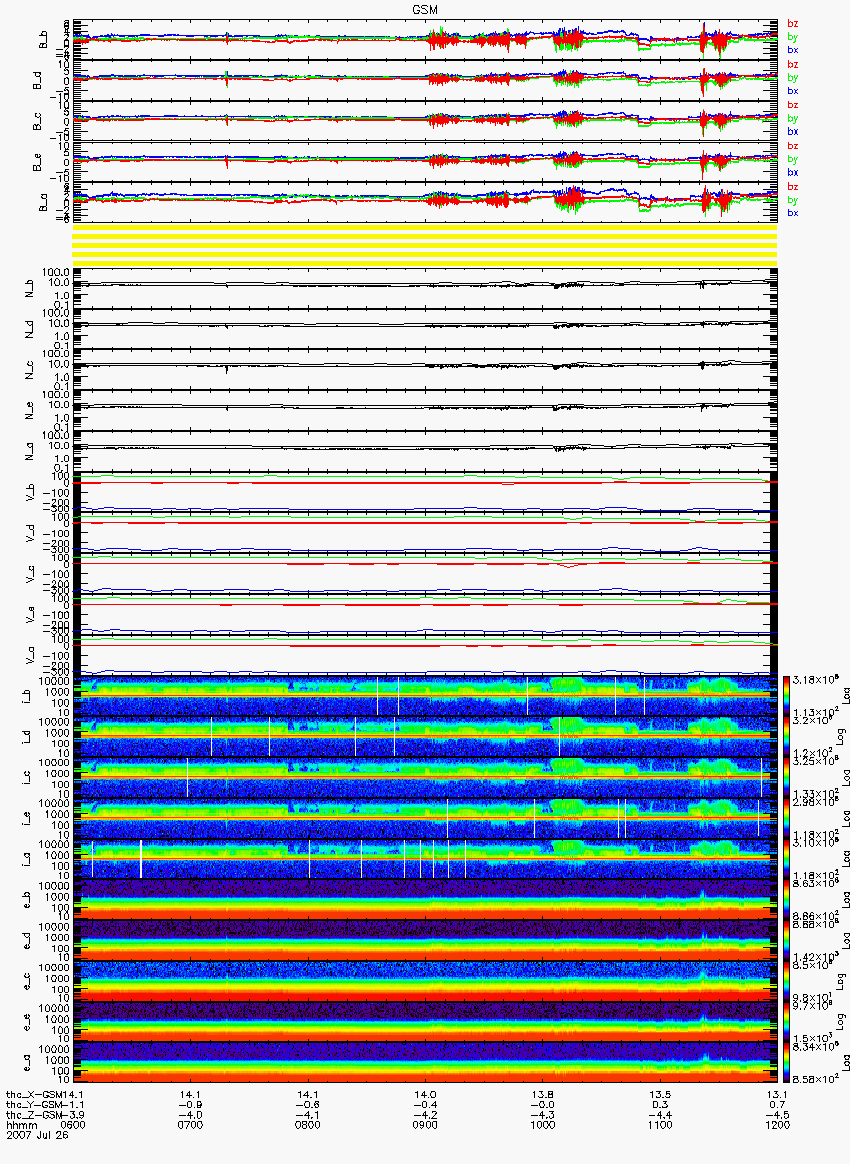The width and height of the screenshot is (850, 1164).
Task: Click the 2007 Jul 26 date label
Action: coord(37,1135)
